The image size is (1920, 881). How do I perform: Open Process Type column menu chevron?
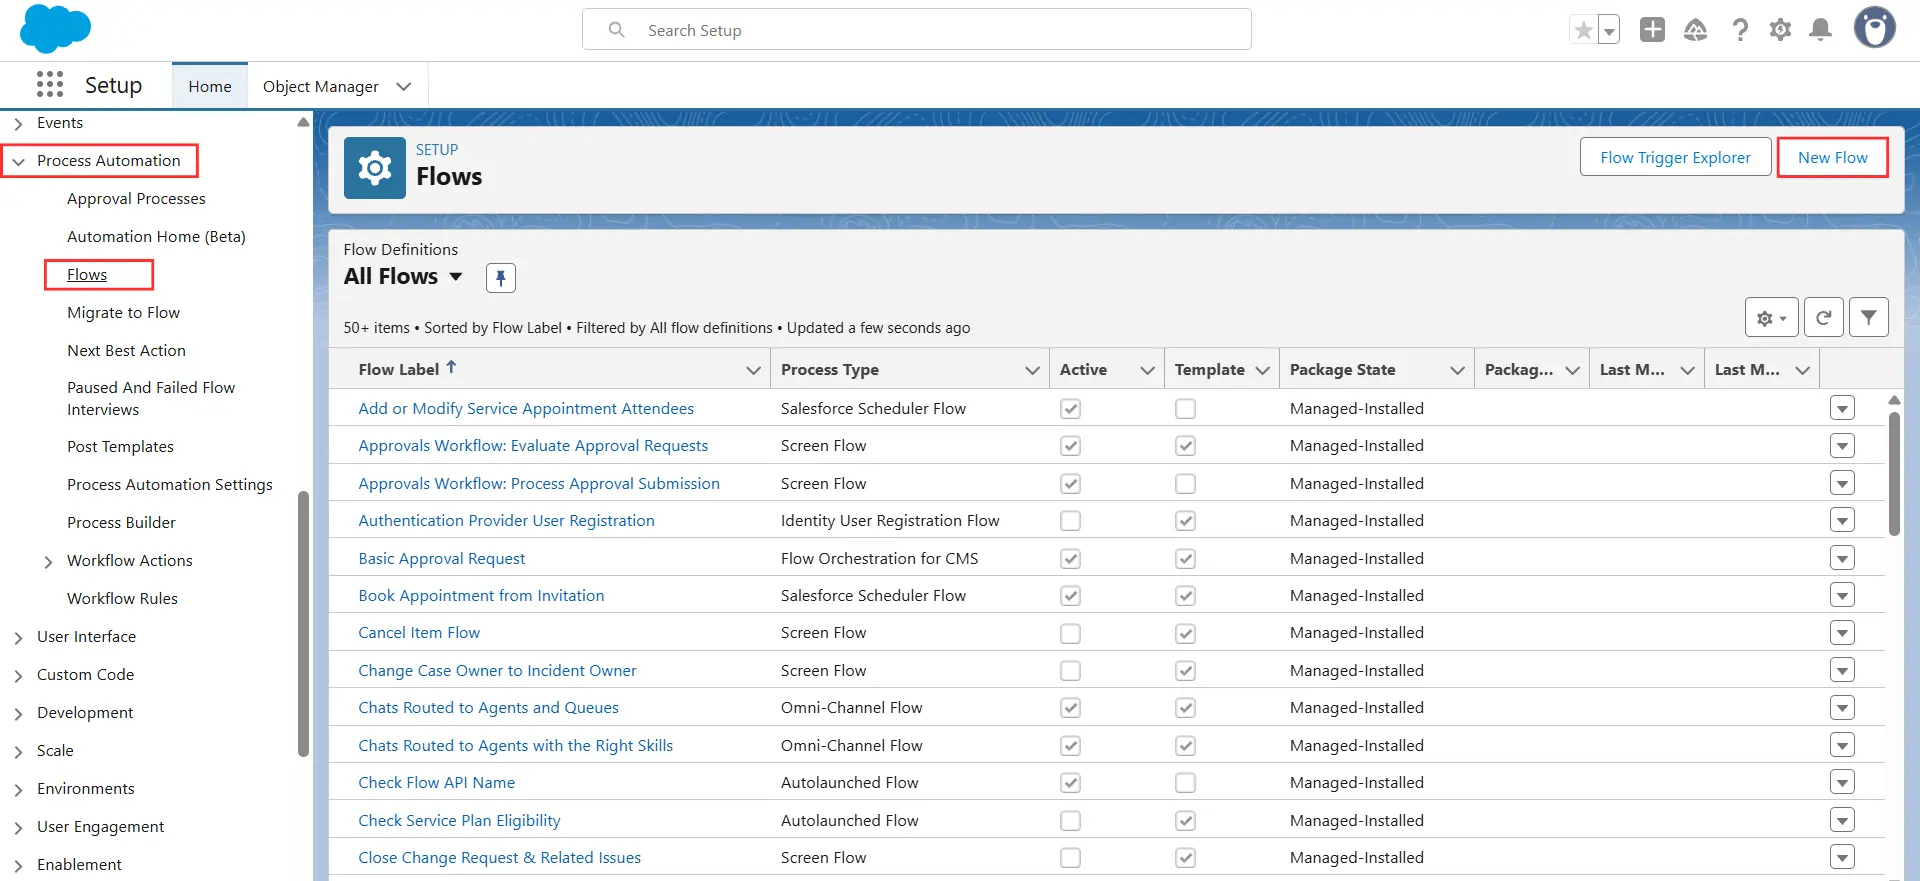[1032, 370]
